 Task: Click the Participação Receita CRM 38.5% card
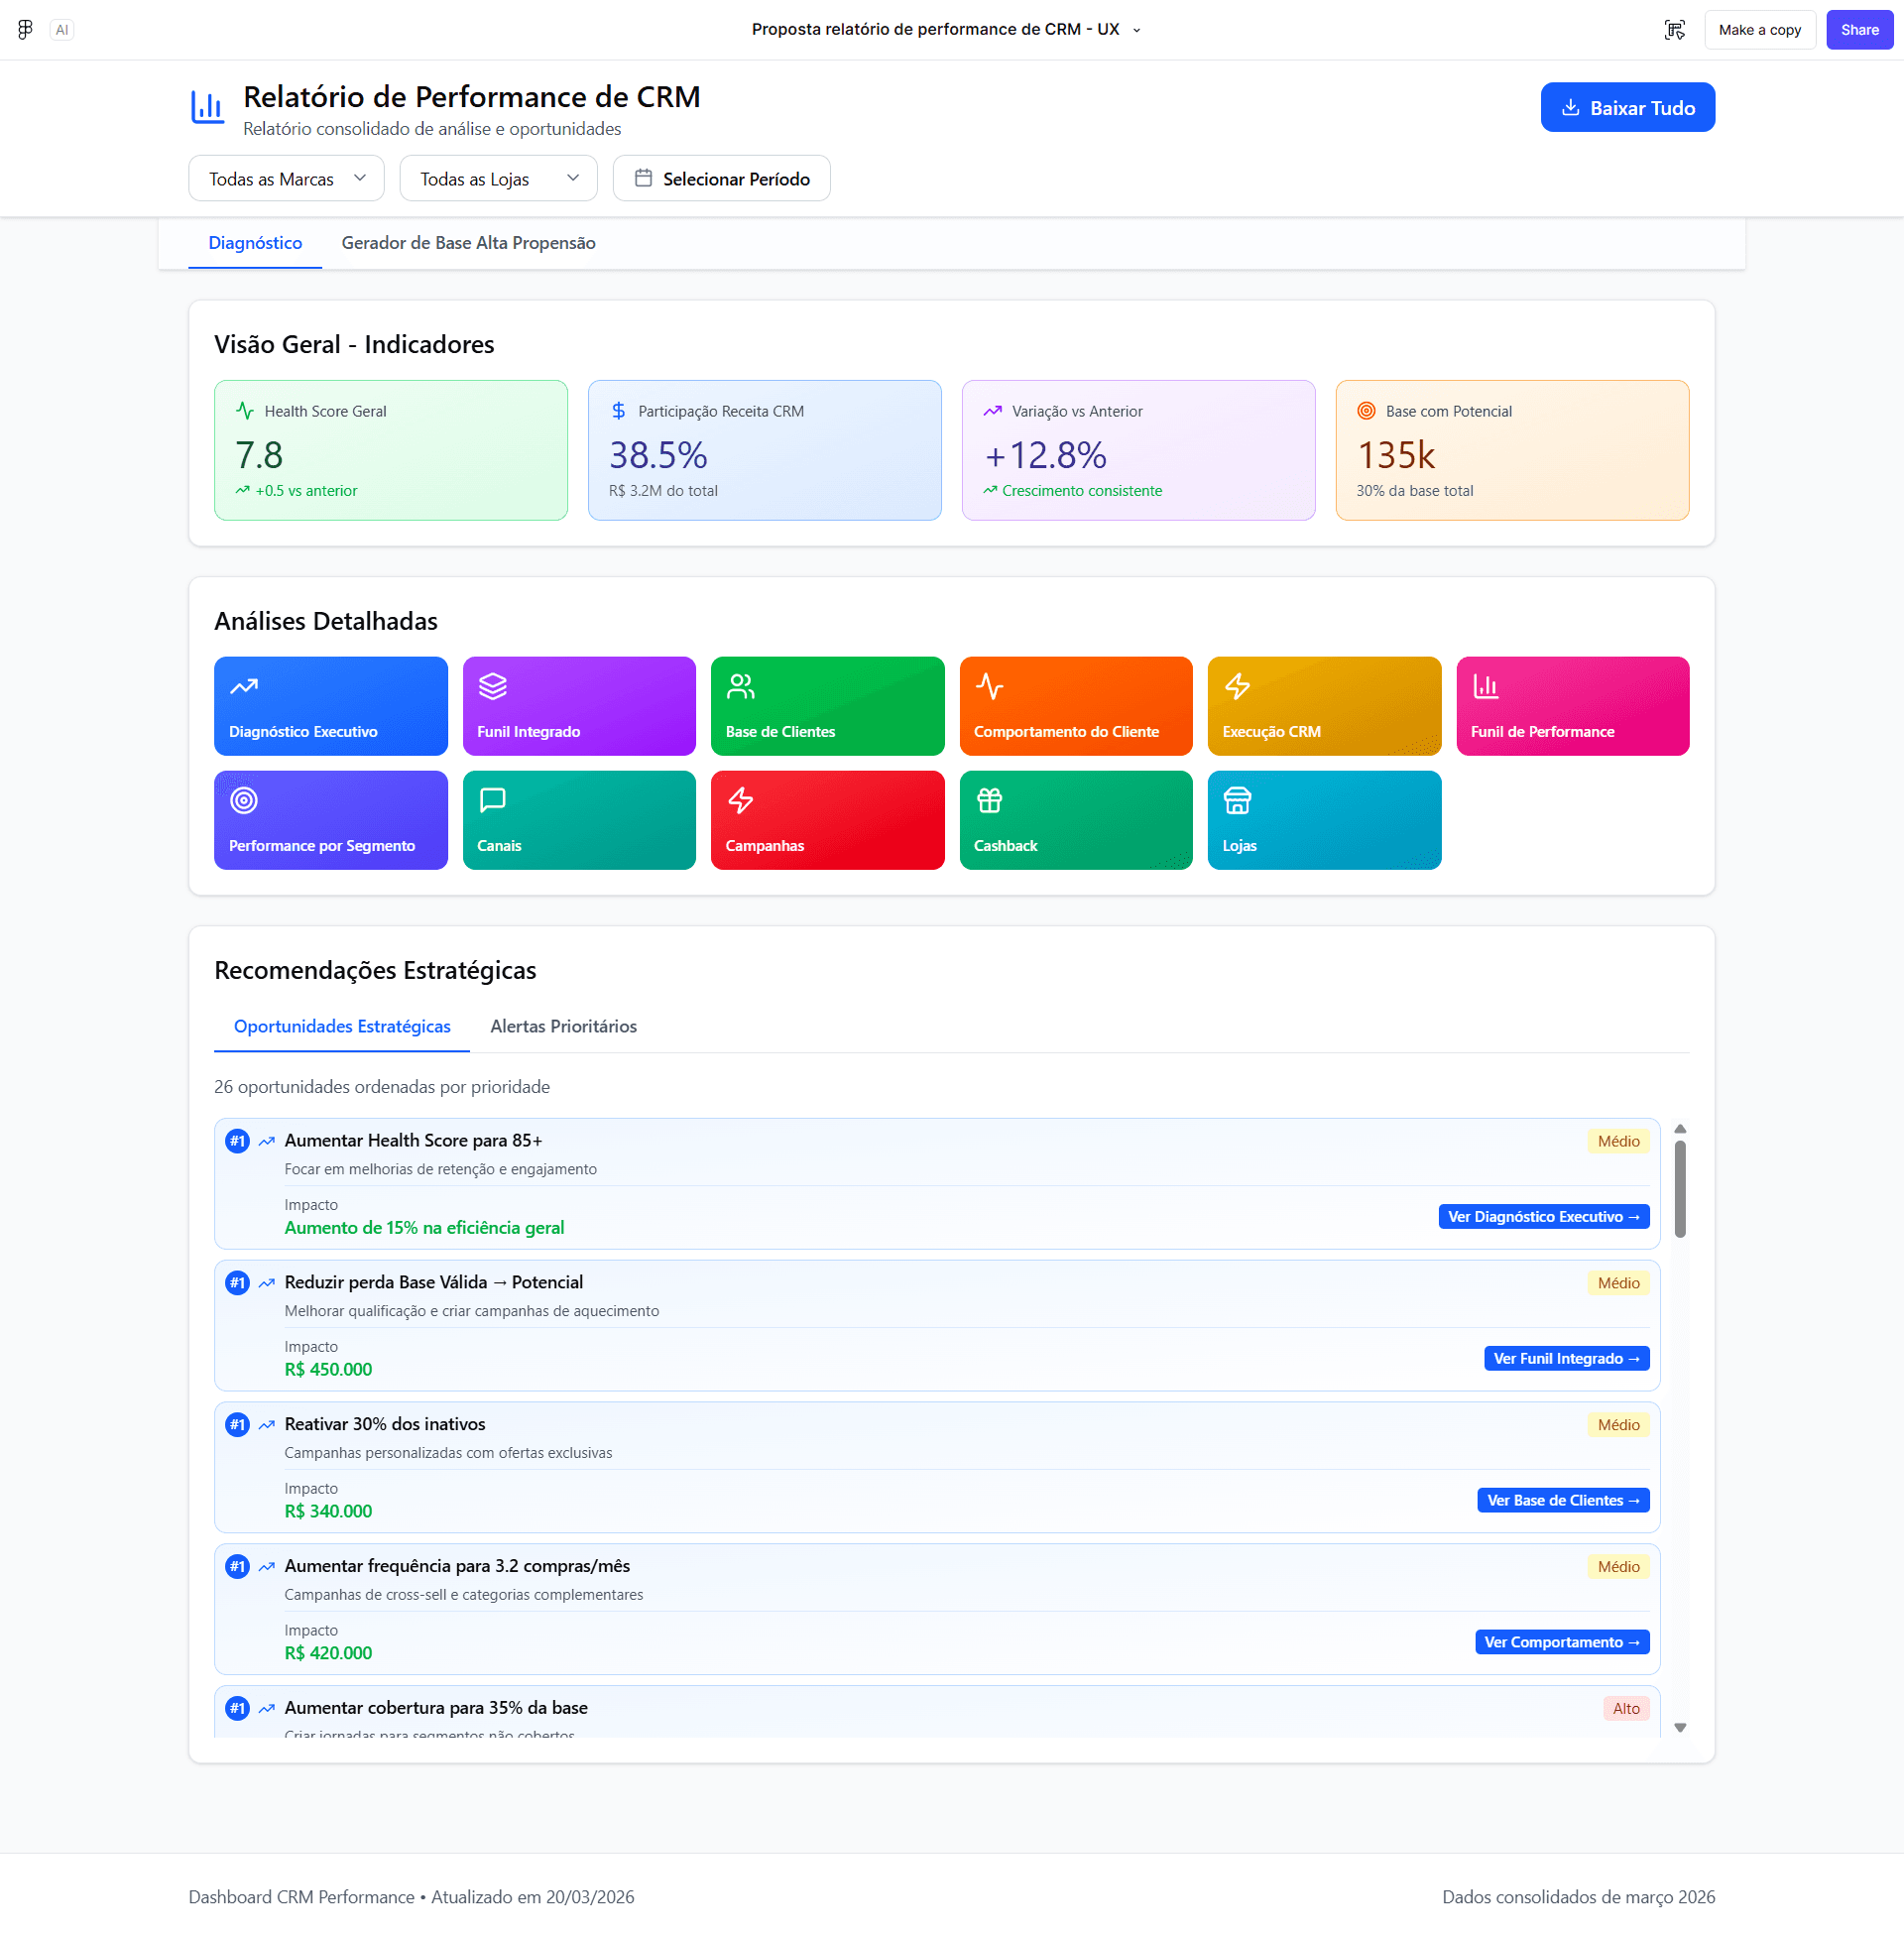click(x=765, y=450)
